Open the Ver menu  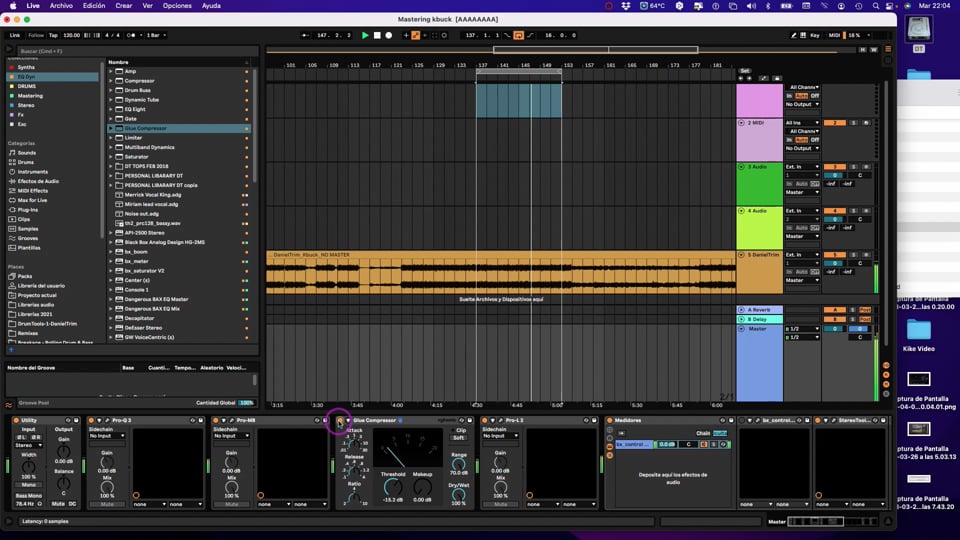click(x=148, y=6)
